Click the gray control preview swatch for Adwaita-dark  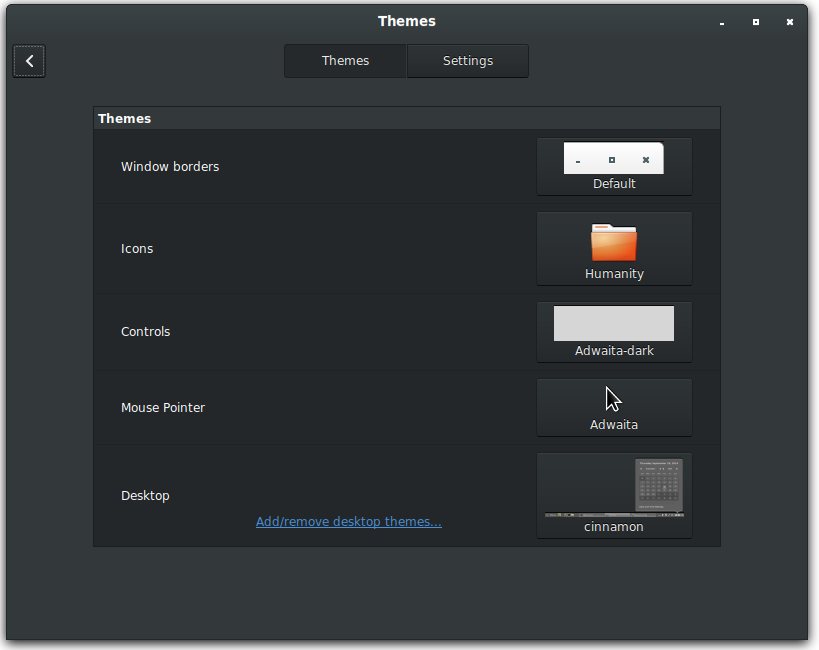(613, 322)
